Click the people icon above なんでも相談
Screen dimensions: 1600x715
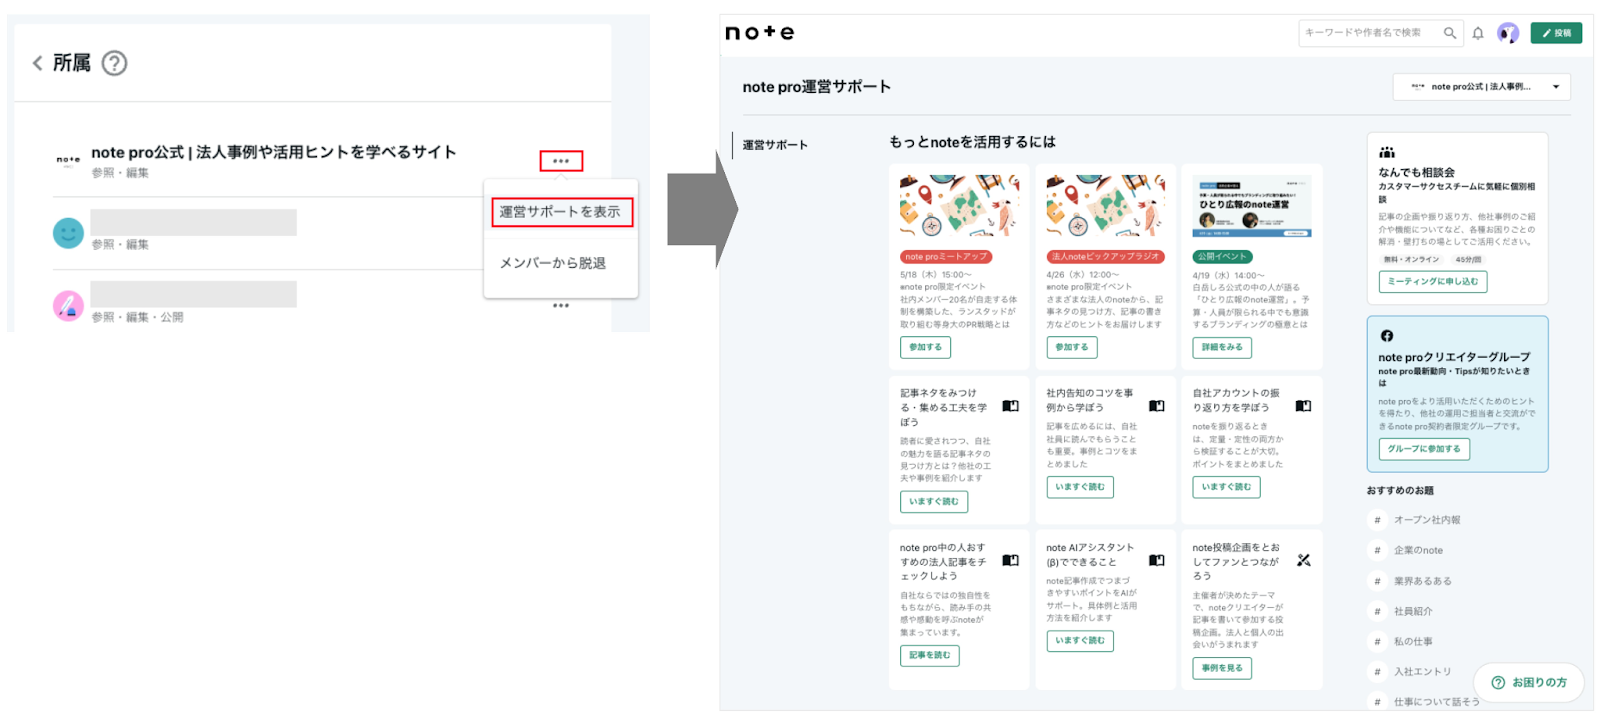[1387, 153]
